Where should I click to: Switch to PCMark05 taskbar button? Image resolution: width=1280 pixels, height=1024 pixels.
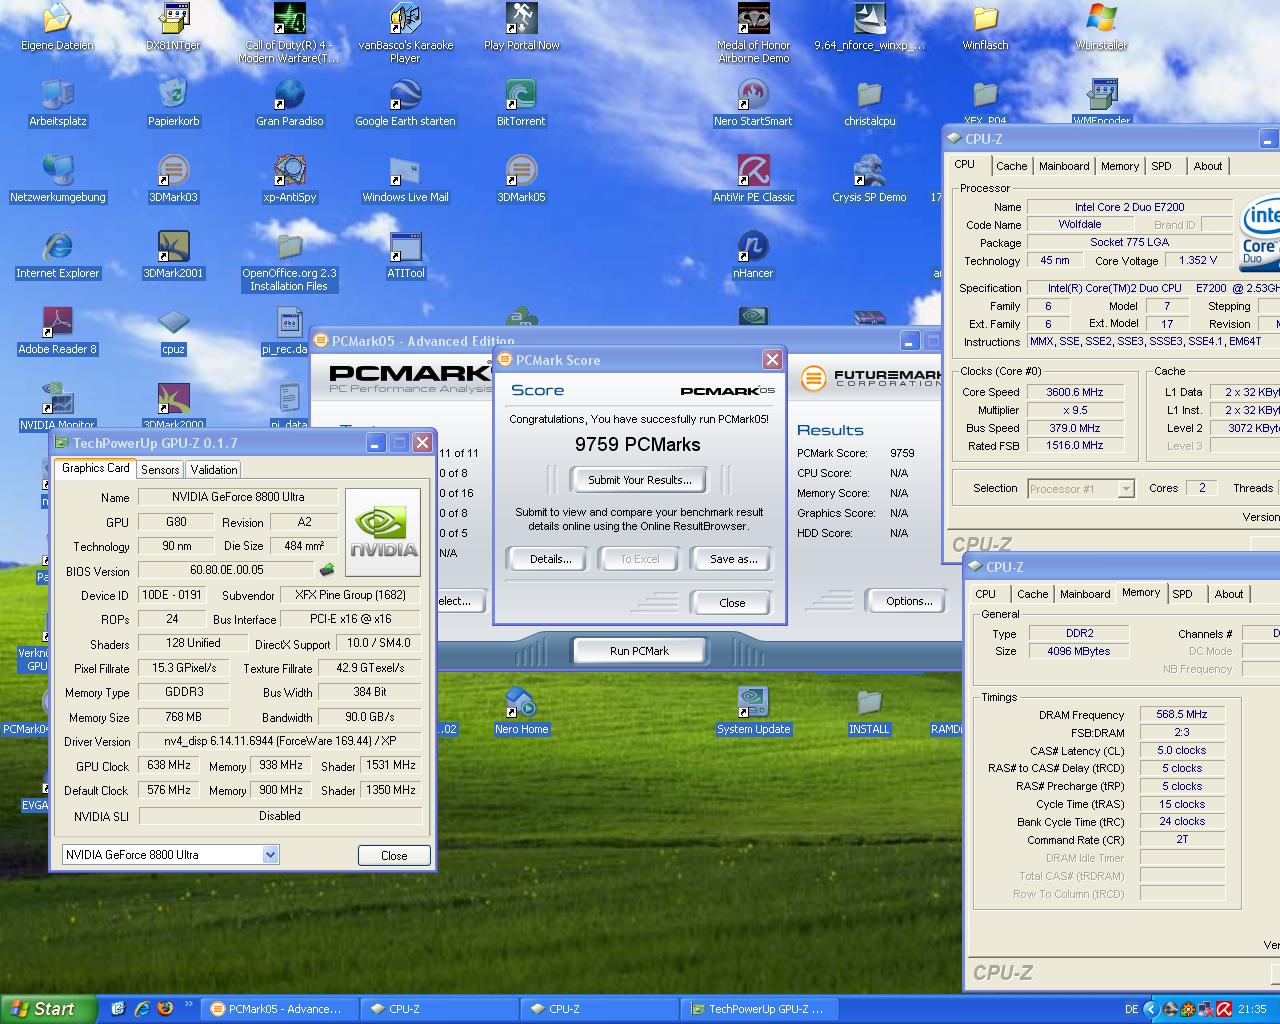tap(277, 1009)
